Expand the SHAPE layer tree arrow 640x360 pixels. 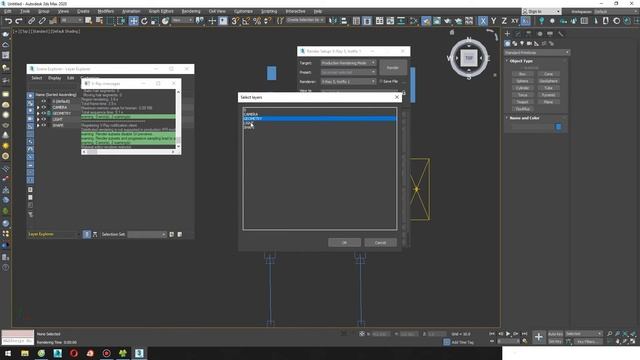(38, 125)
